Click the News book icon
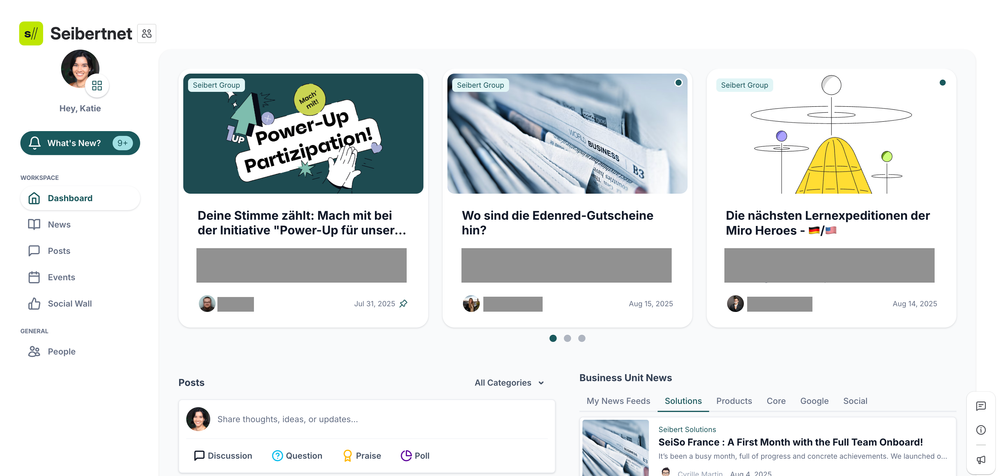 pyautogui.click(x=34, y=224)
